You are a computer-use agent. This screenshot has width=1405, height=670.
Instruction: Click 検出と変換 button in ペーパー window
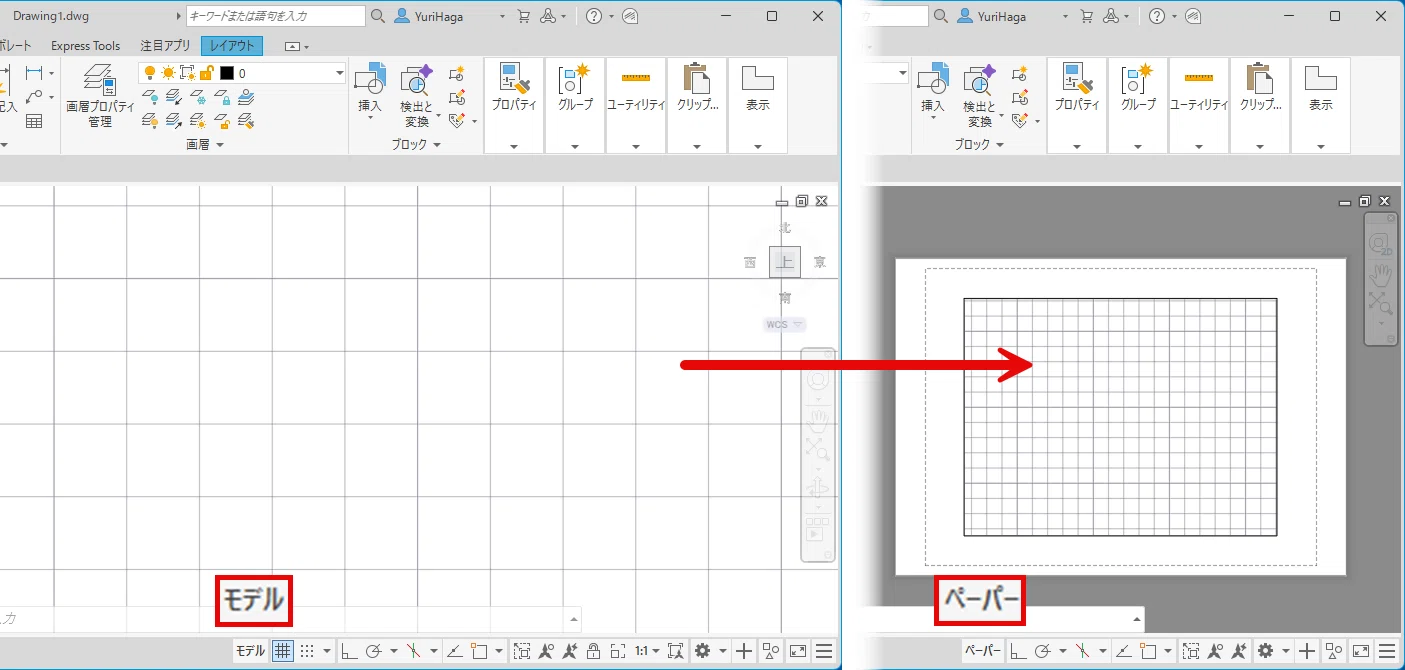click(980, 96)
